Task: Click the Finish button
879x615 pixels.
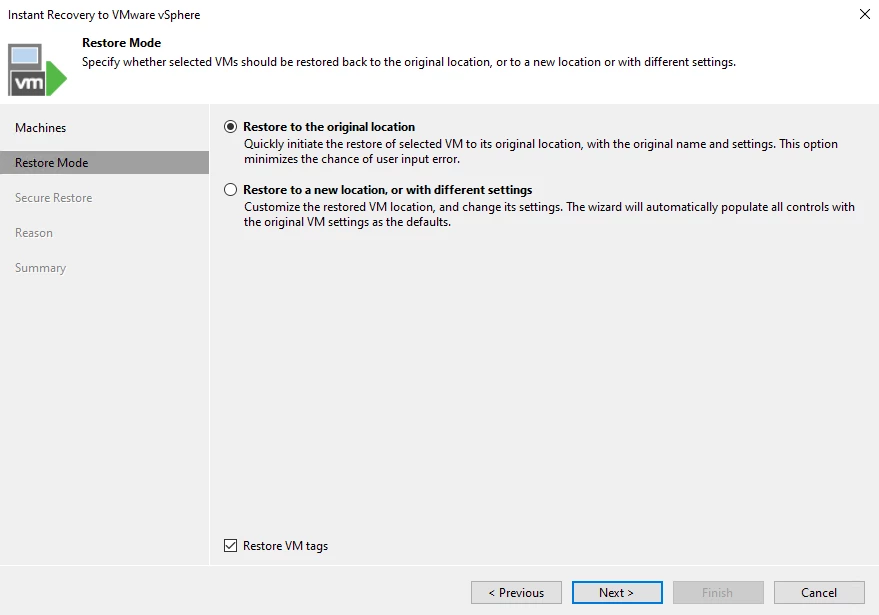Action: tap(717, 593)
